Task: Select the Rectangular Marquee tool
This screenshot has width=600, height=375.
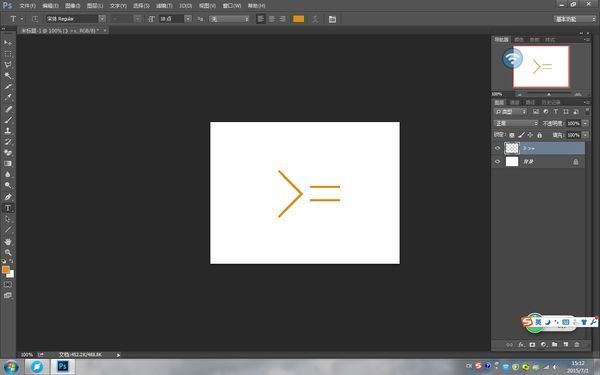Action: (x=8, y=54)
